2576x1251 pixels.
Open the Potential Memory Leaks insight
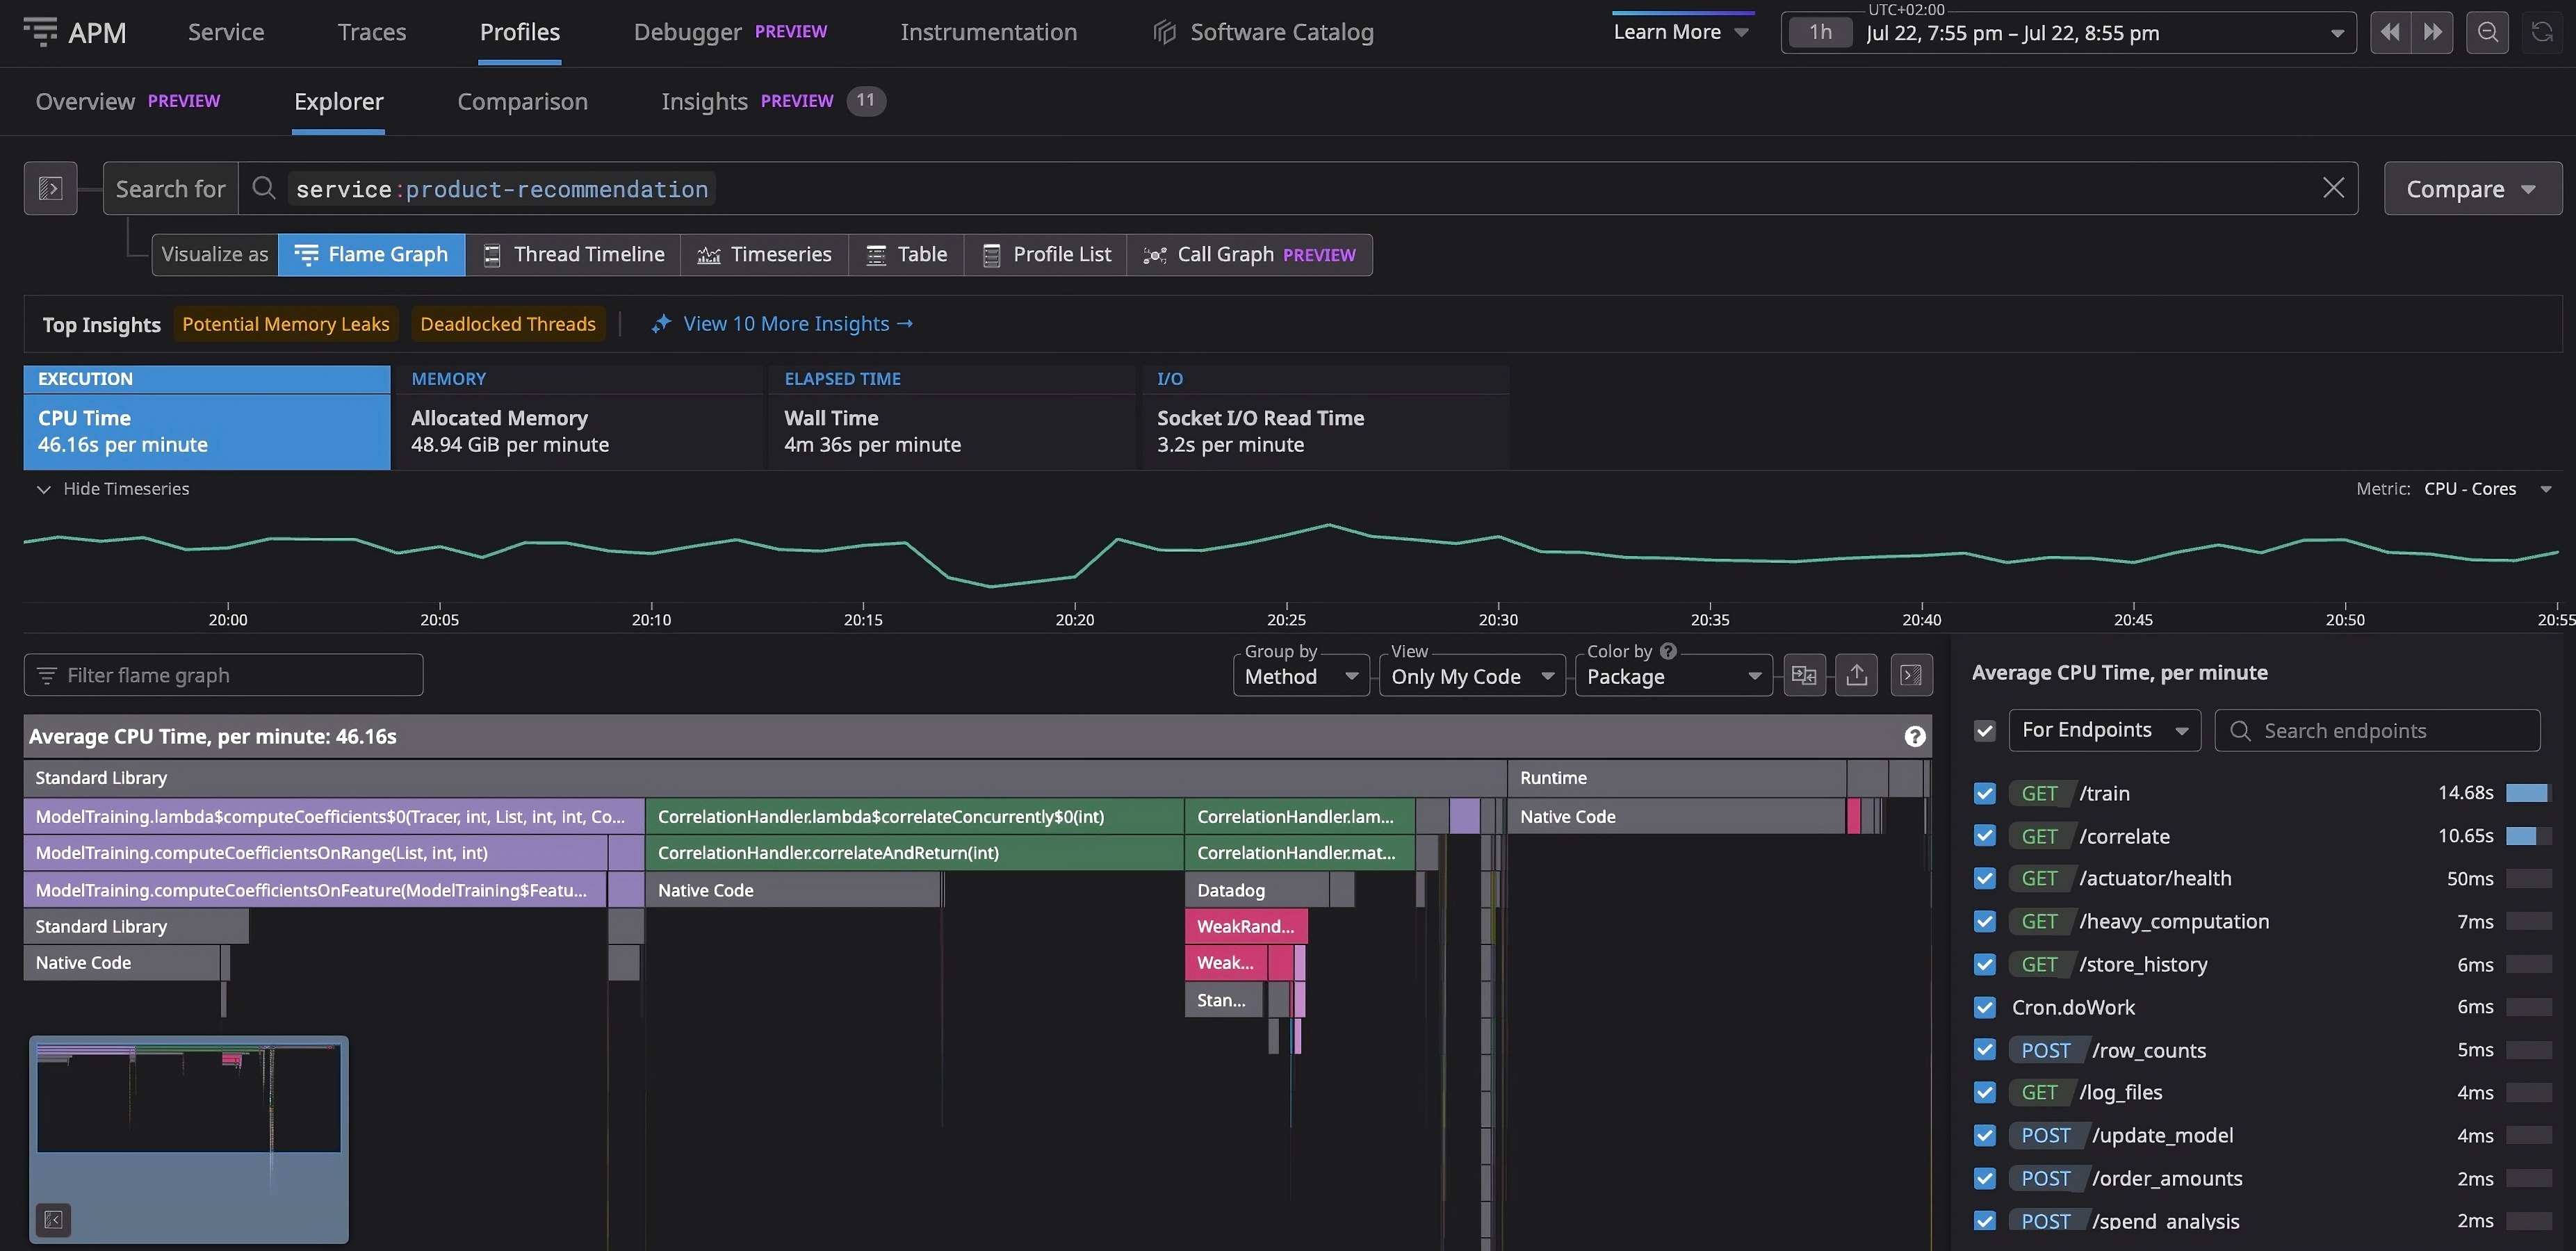pyautogui.click(x=286, y=323)
